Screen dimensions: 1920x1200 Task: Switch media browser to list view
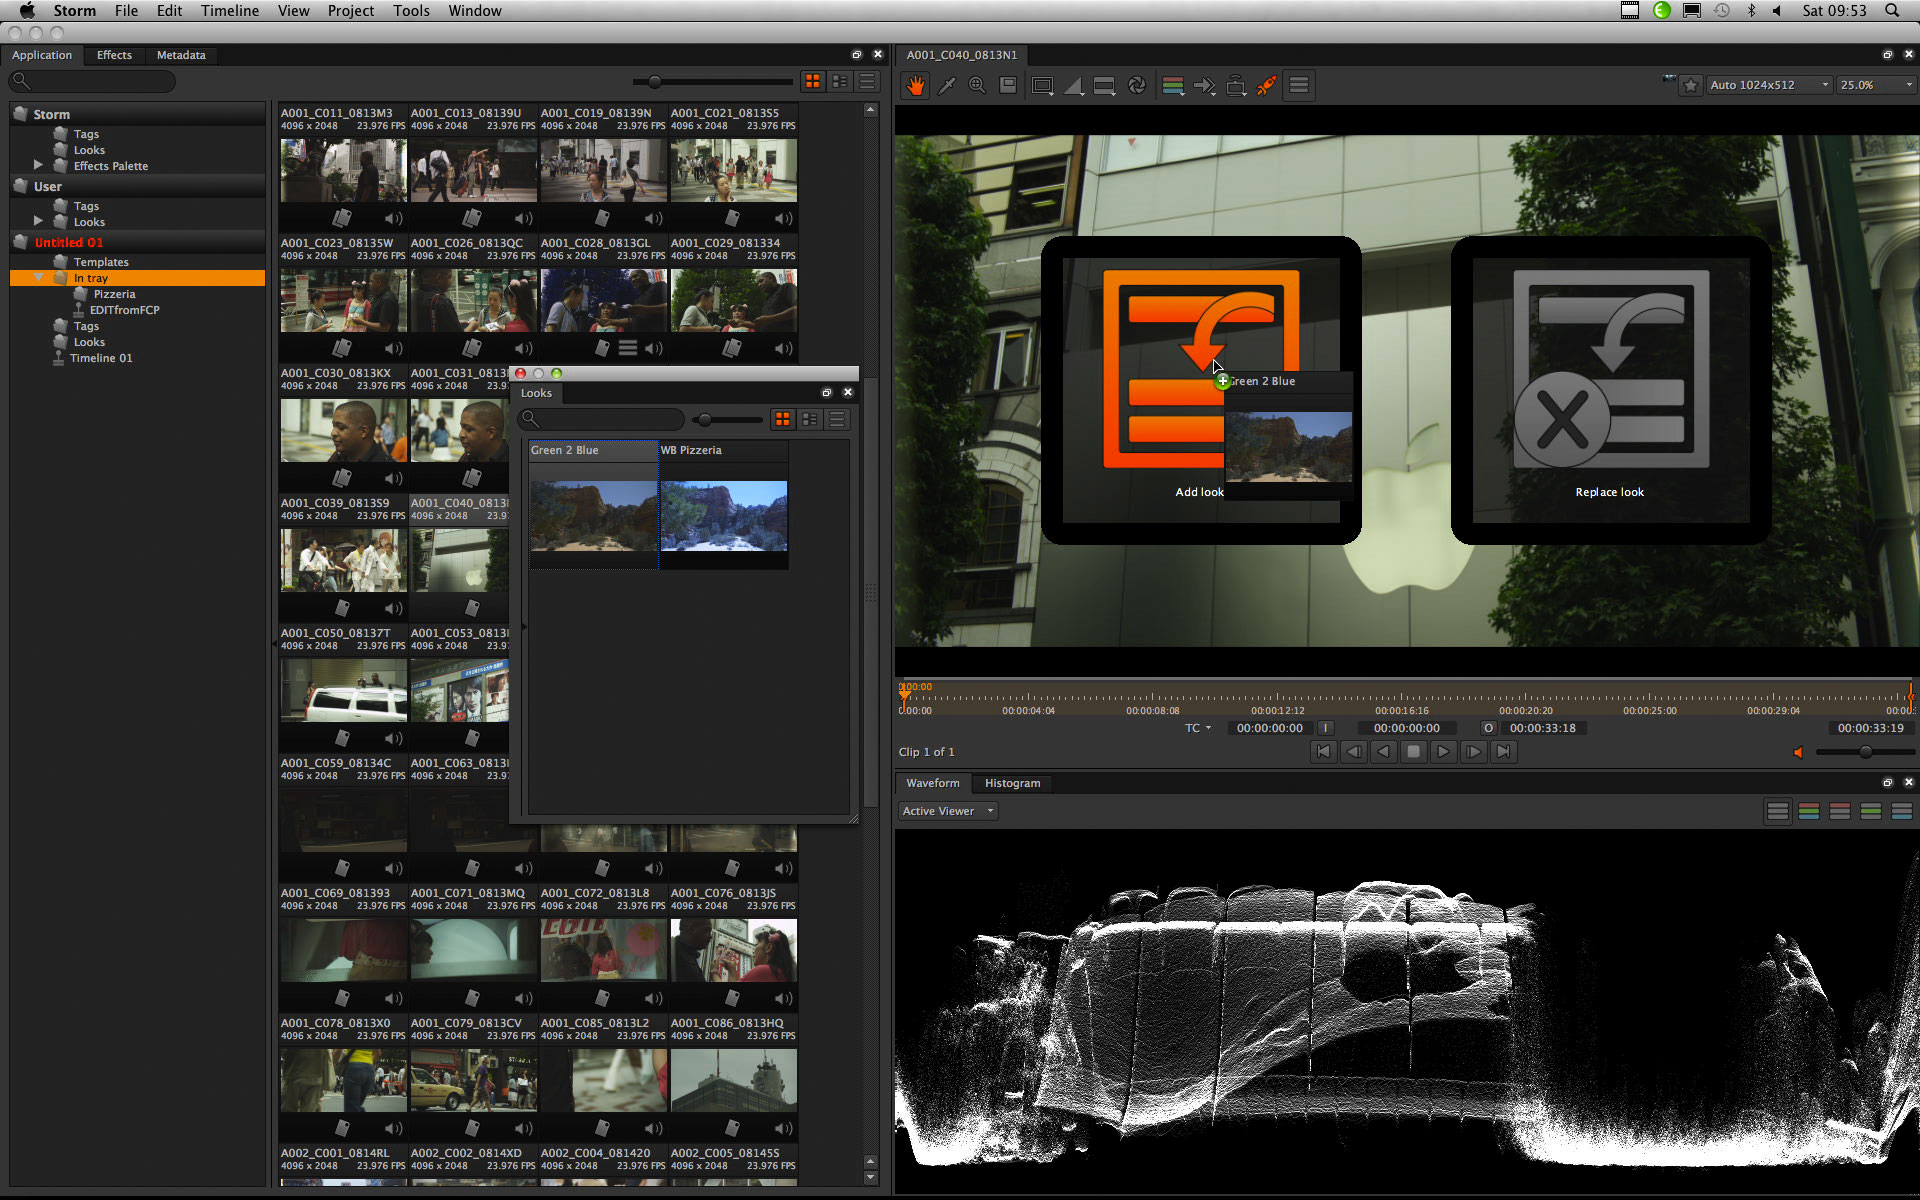point(867,81)
